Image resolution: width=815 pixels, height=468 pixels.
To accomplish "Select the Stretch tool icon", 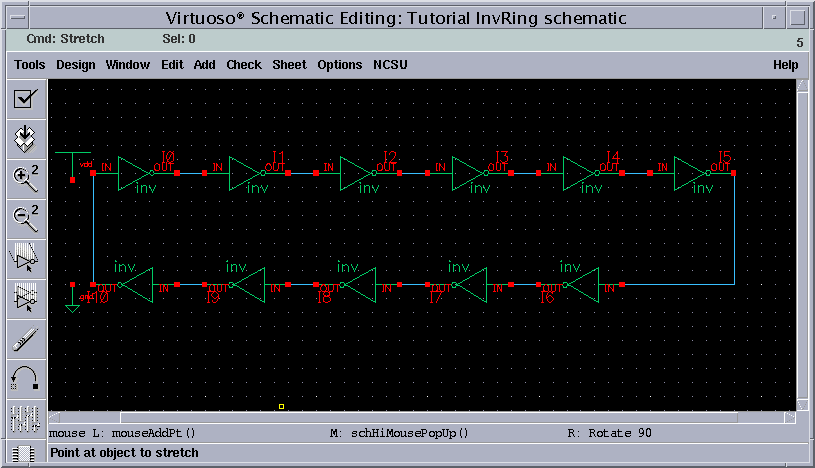I will pos(26,259).
